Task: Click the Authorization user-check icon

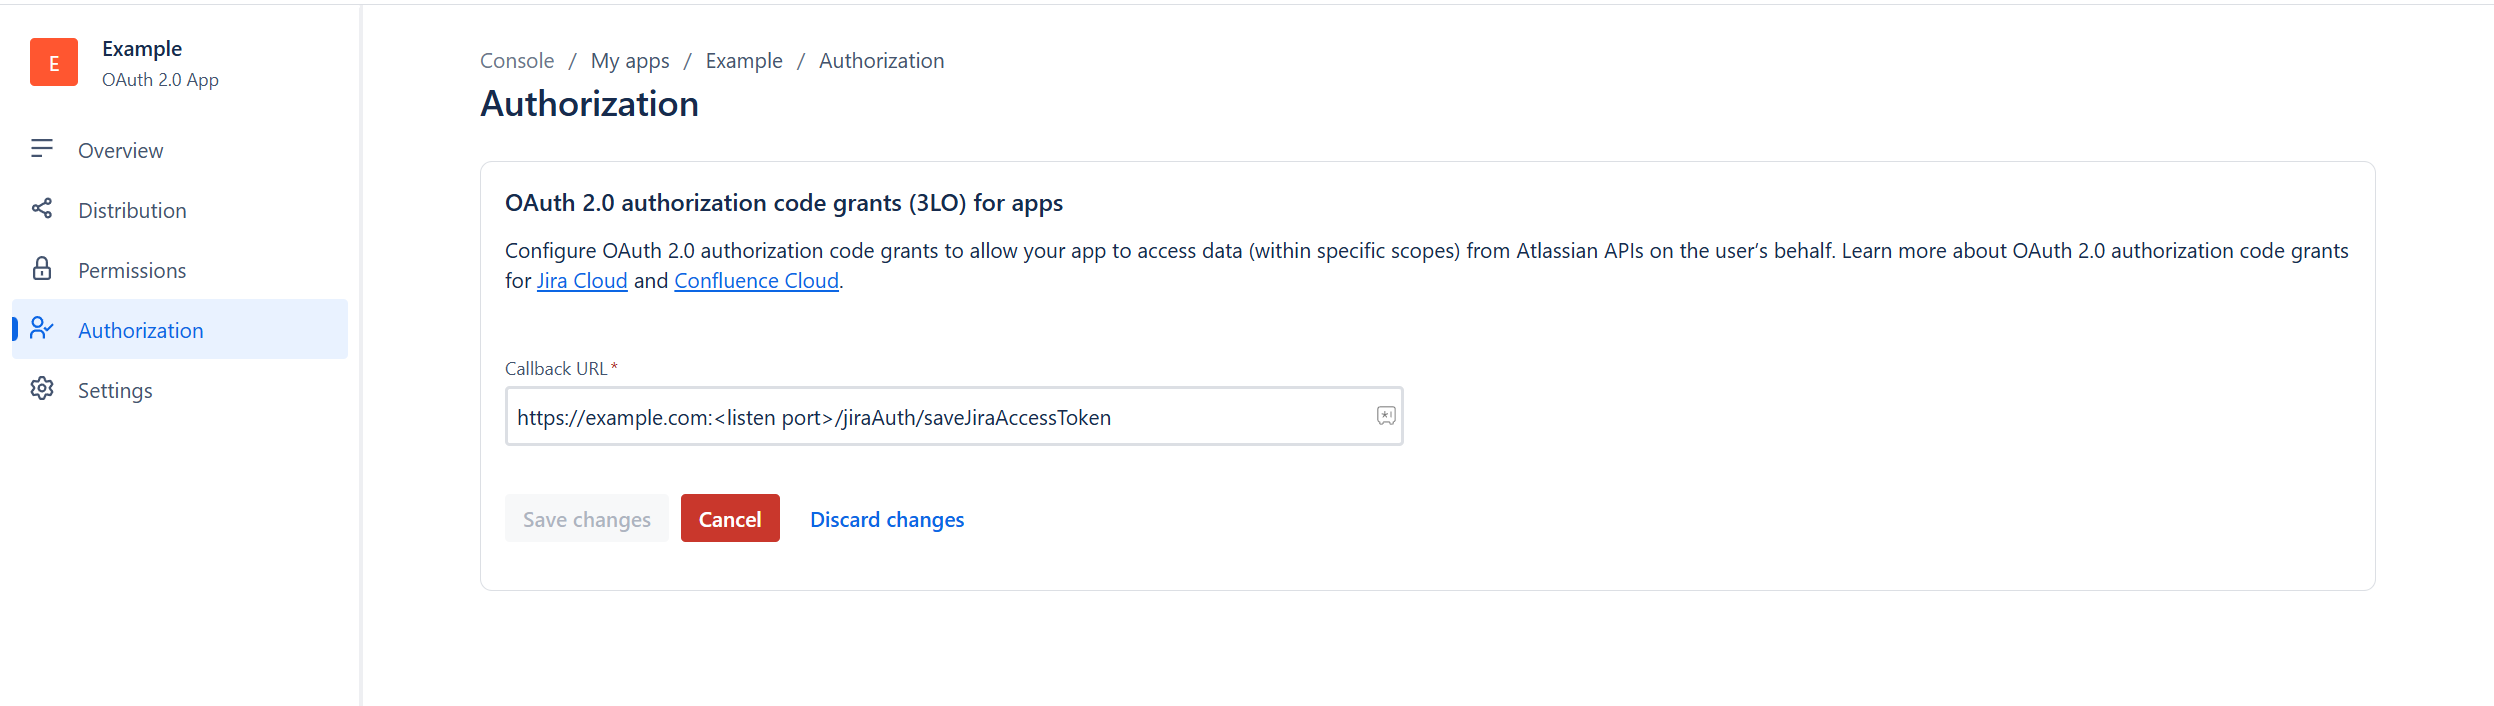Action: coord(42,329)
